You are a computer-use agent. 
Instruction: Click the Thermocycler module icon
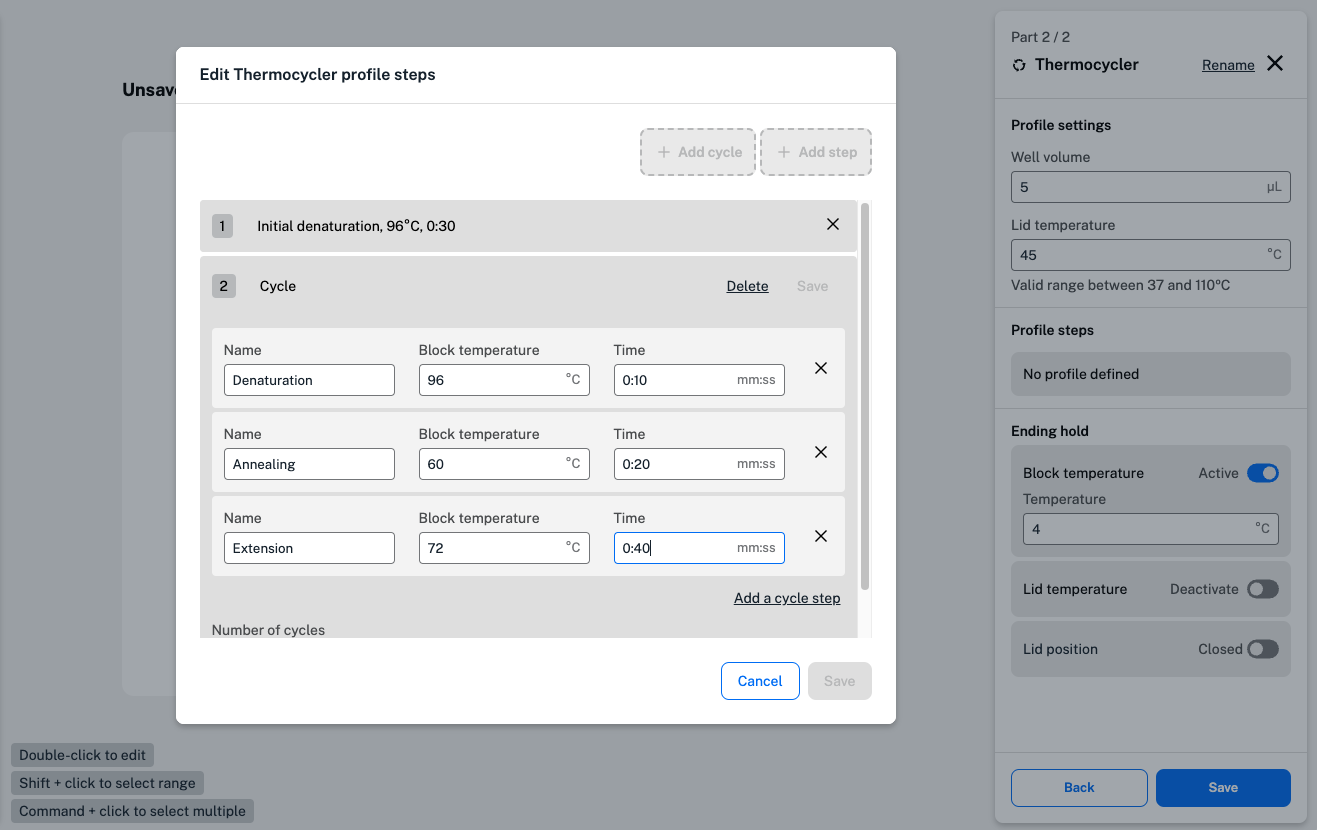tap(1019, 65)
